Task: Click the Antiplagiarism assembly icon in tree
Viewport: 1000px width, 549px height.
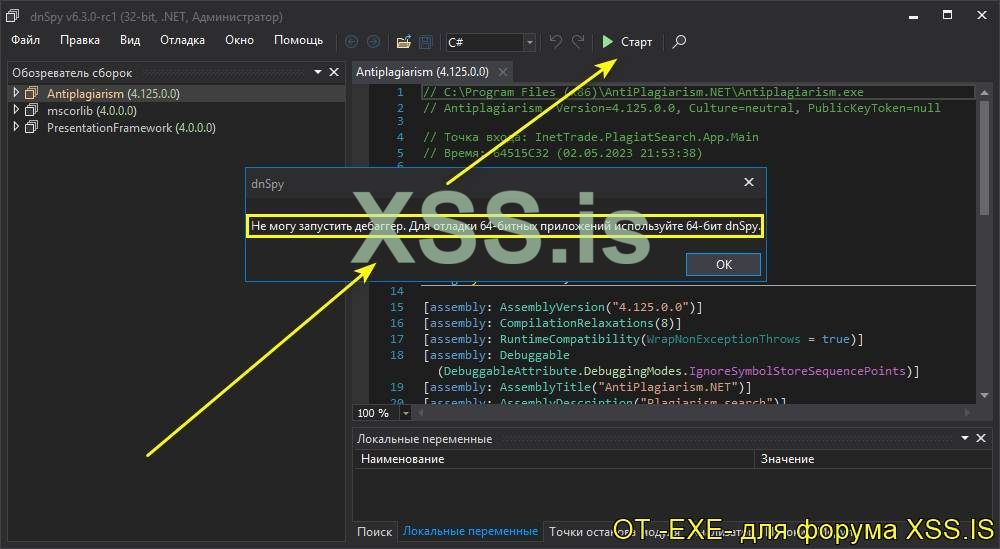Action: 31,93
